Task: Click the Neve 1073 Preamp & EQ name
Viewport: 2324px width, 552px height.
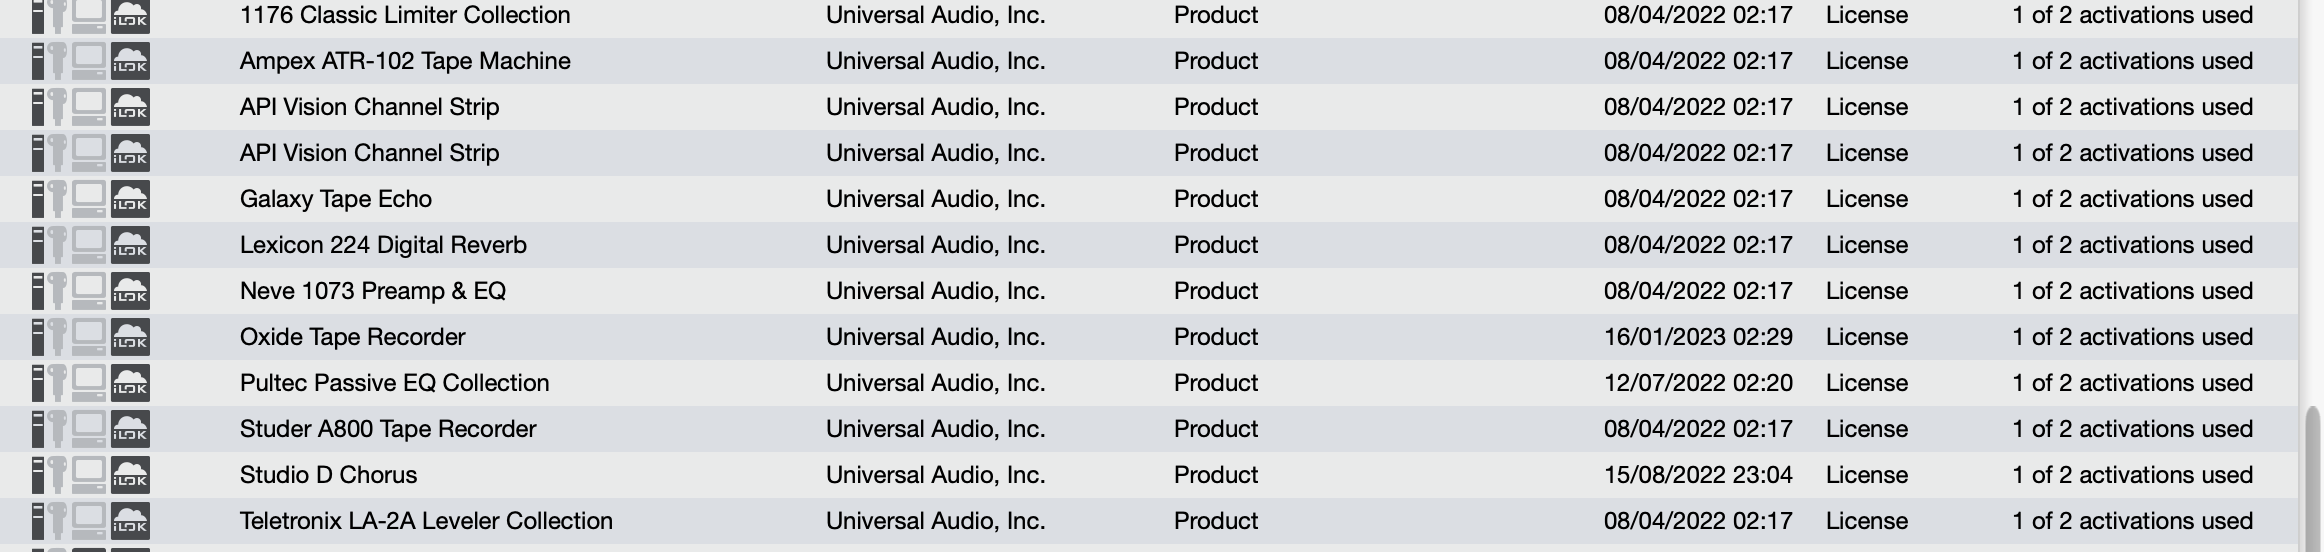Action: point(372,291)
